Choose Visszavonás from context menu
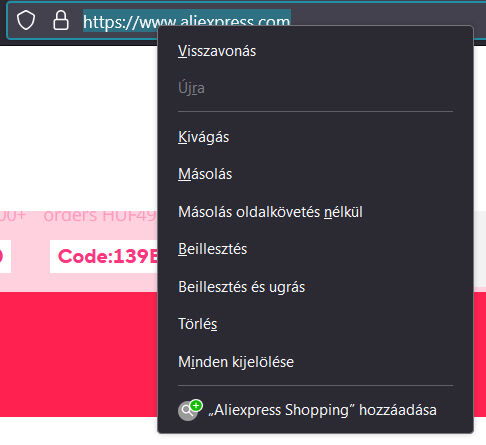 click(315, 51)
